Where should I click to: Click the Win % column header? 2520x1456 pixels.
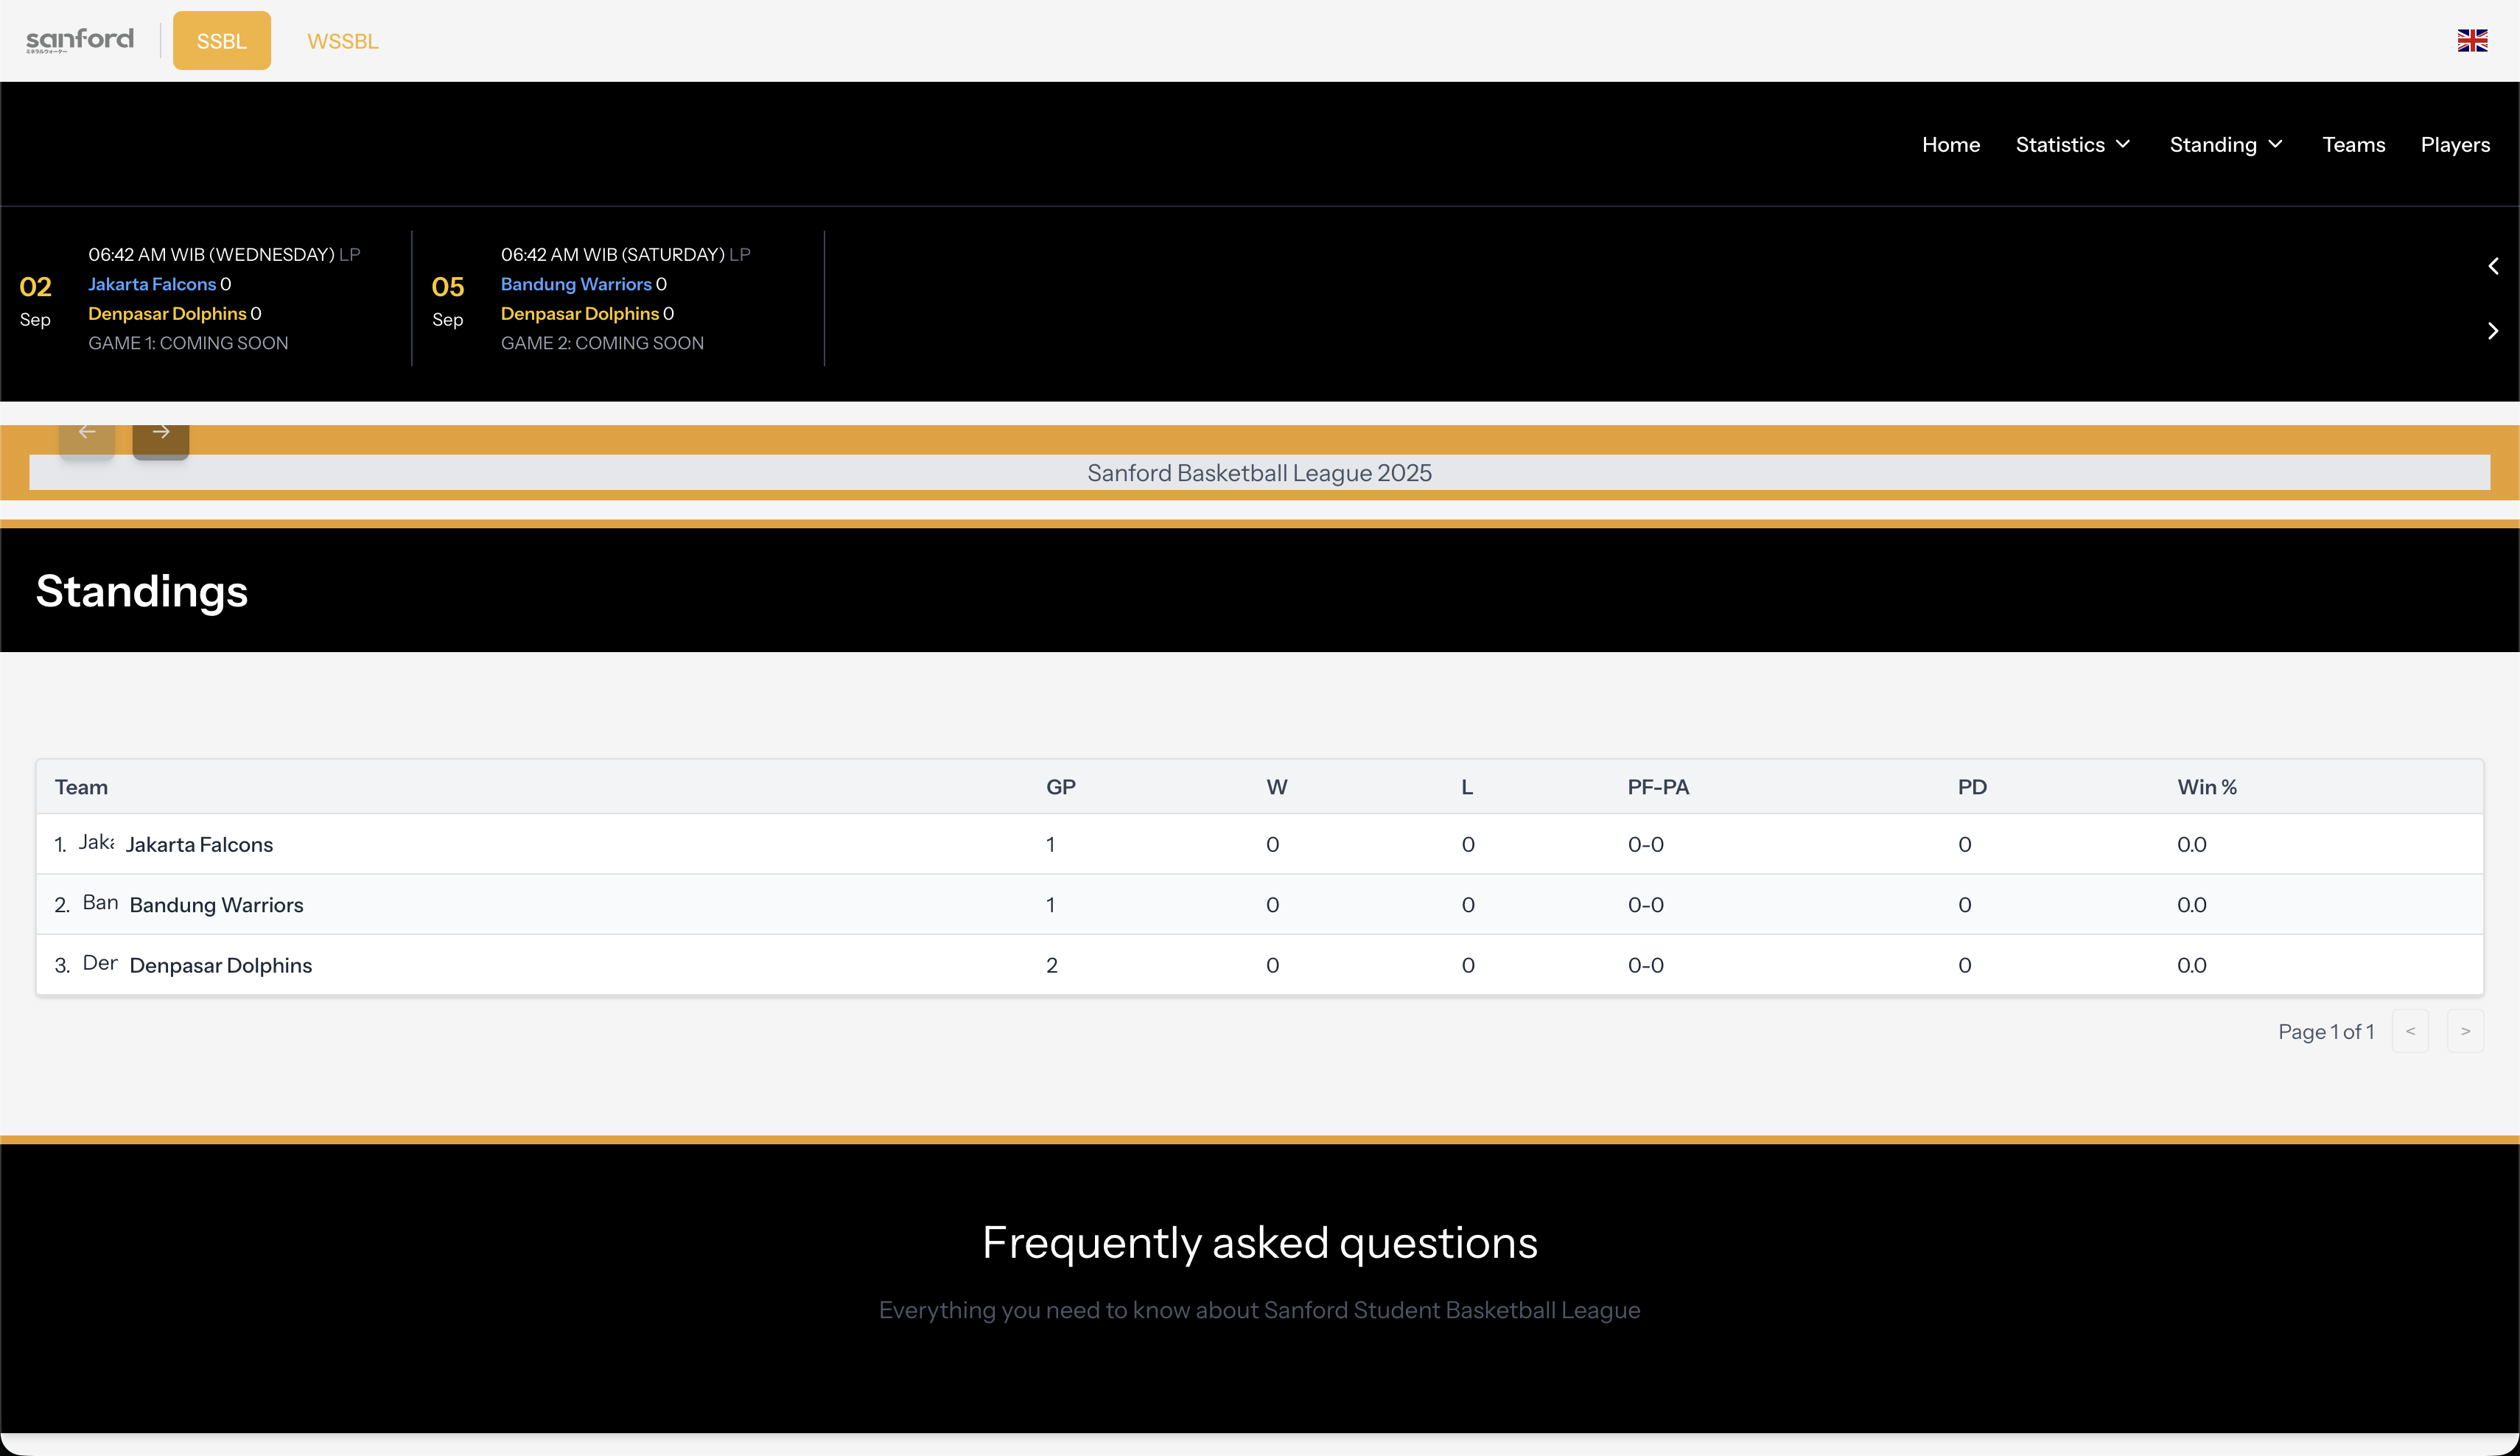pyautogui.click(x=2207, y=787)
